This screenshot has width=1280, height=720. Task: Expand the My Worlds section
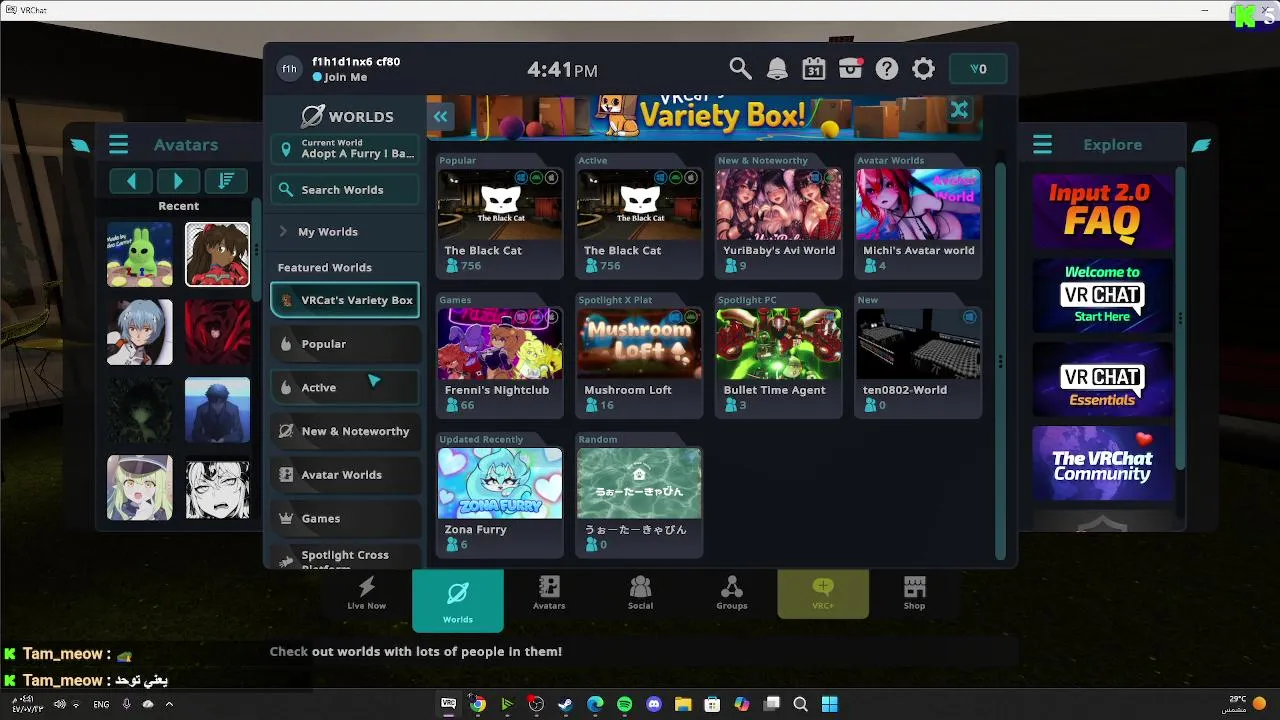coord(345,231)
